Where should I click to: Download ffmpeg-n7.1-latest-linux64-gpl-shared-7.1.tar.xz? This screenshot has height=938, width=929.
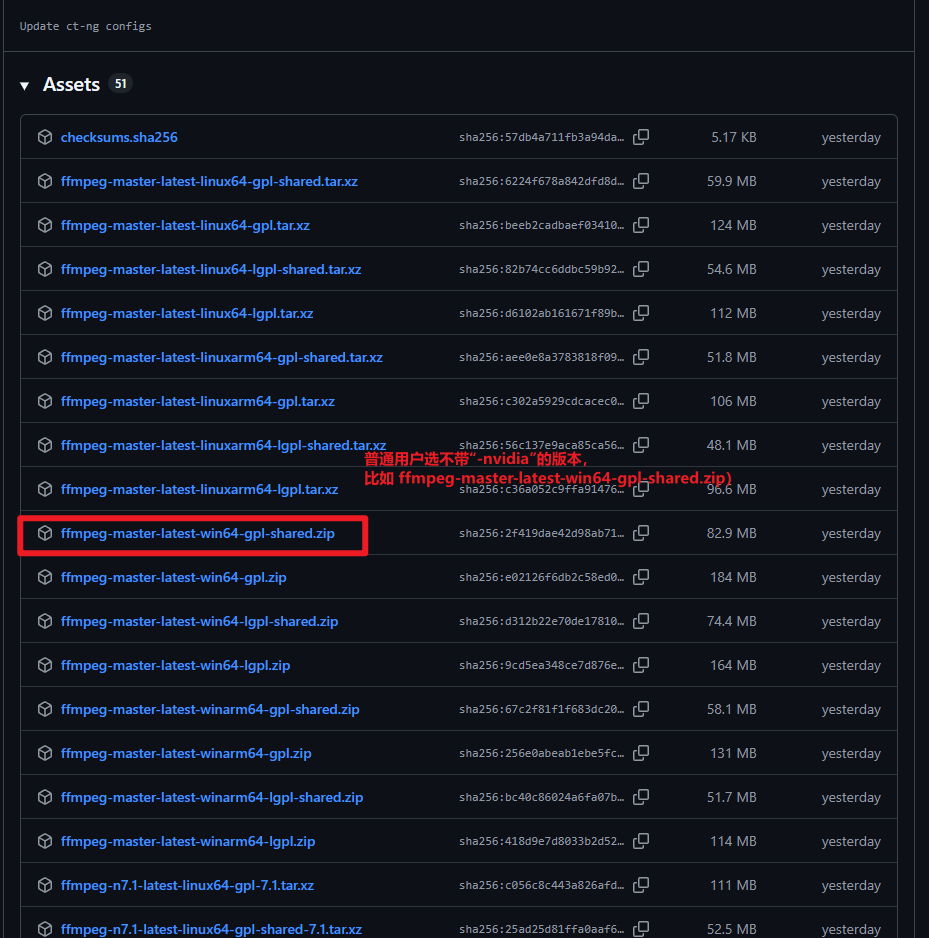[x=211, y=929]
